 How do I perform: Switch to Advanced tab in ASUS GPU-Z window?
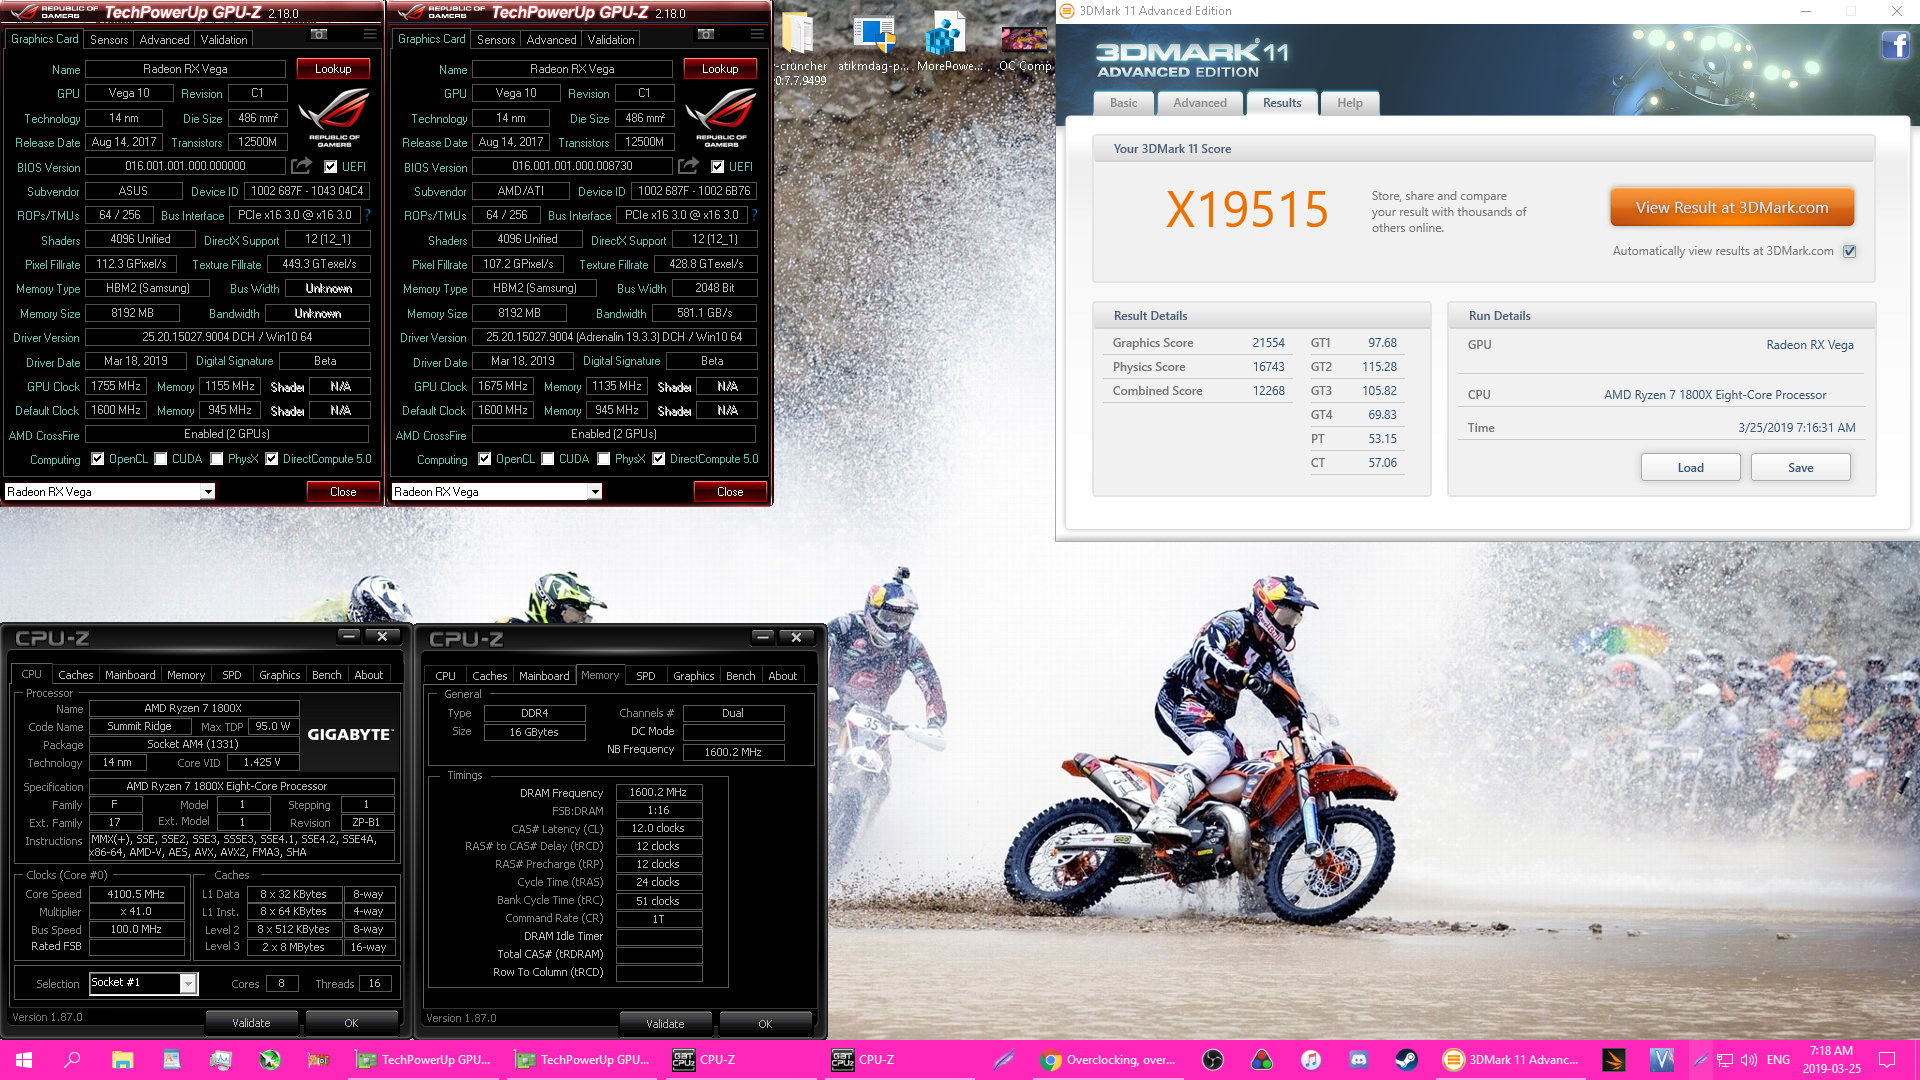(x=164, y=40)
